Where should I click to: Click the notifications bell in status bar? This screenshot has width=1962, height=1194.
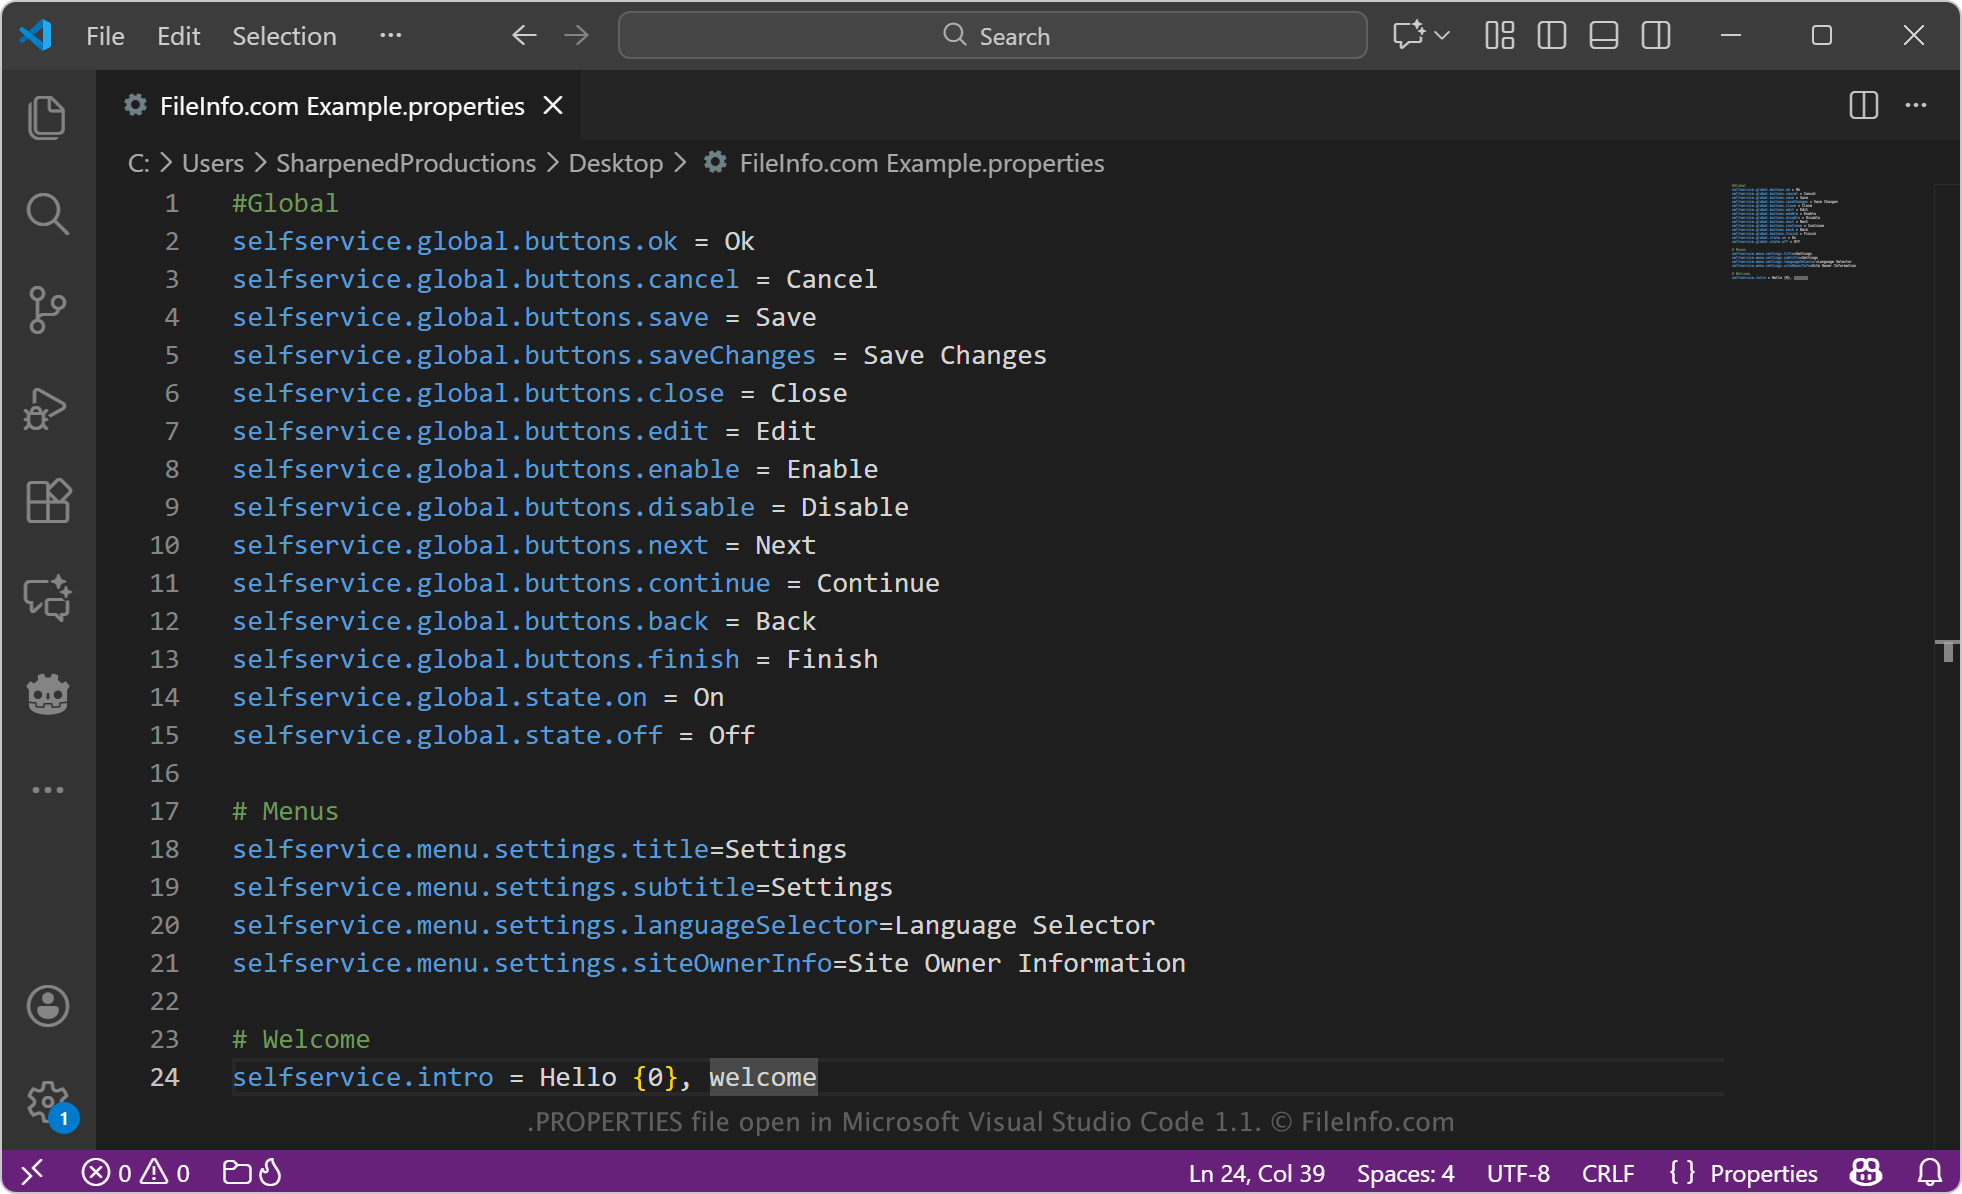[x=1930, y=1172]
